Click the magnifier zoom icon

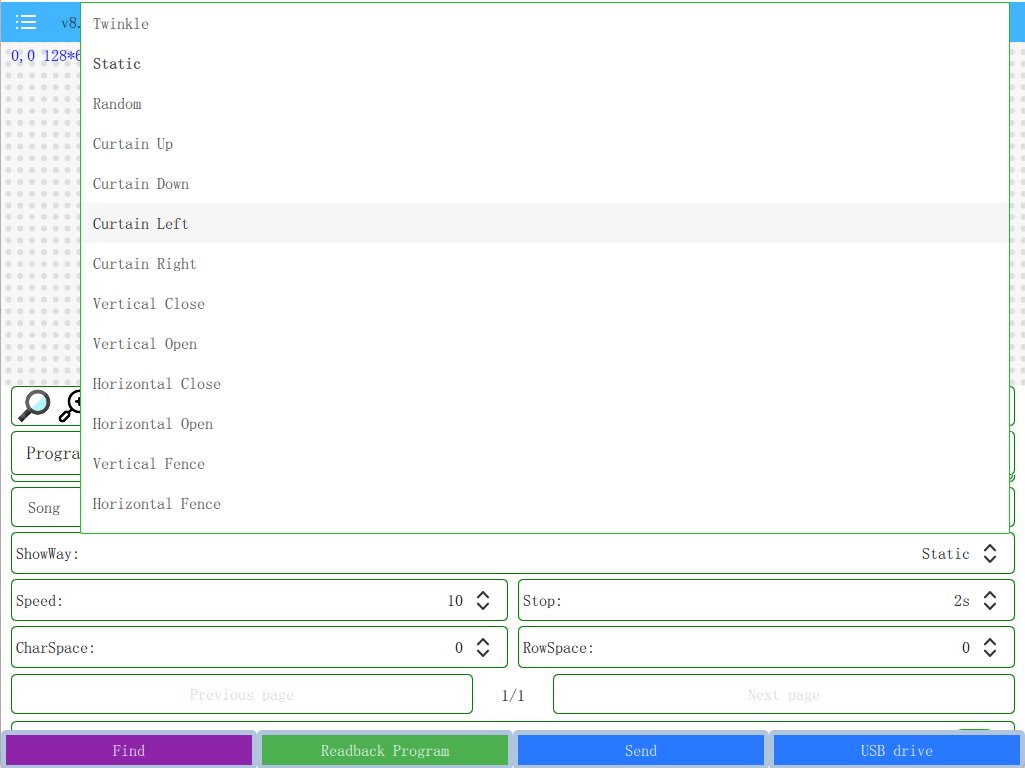point(34,406)
